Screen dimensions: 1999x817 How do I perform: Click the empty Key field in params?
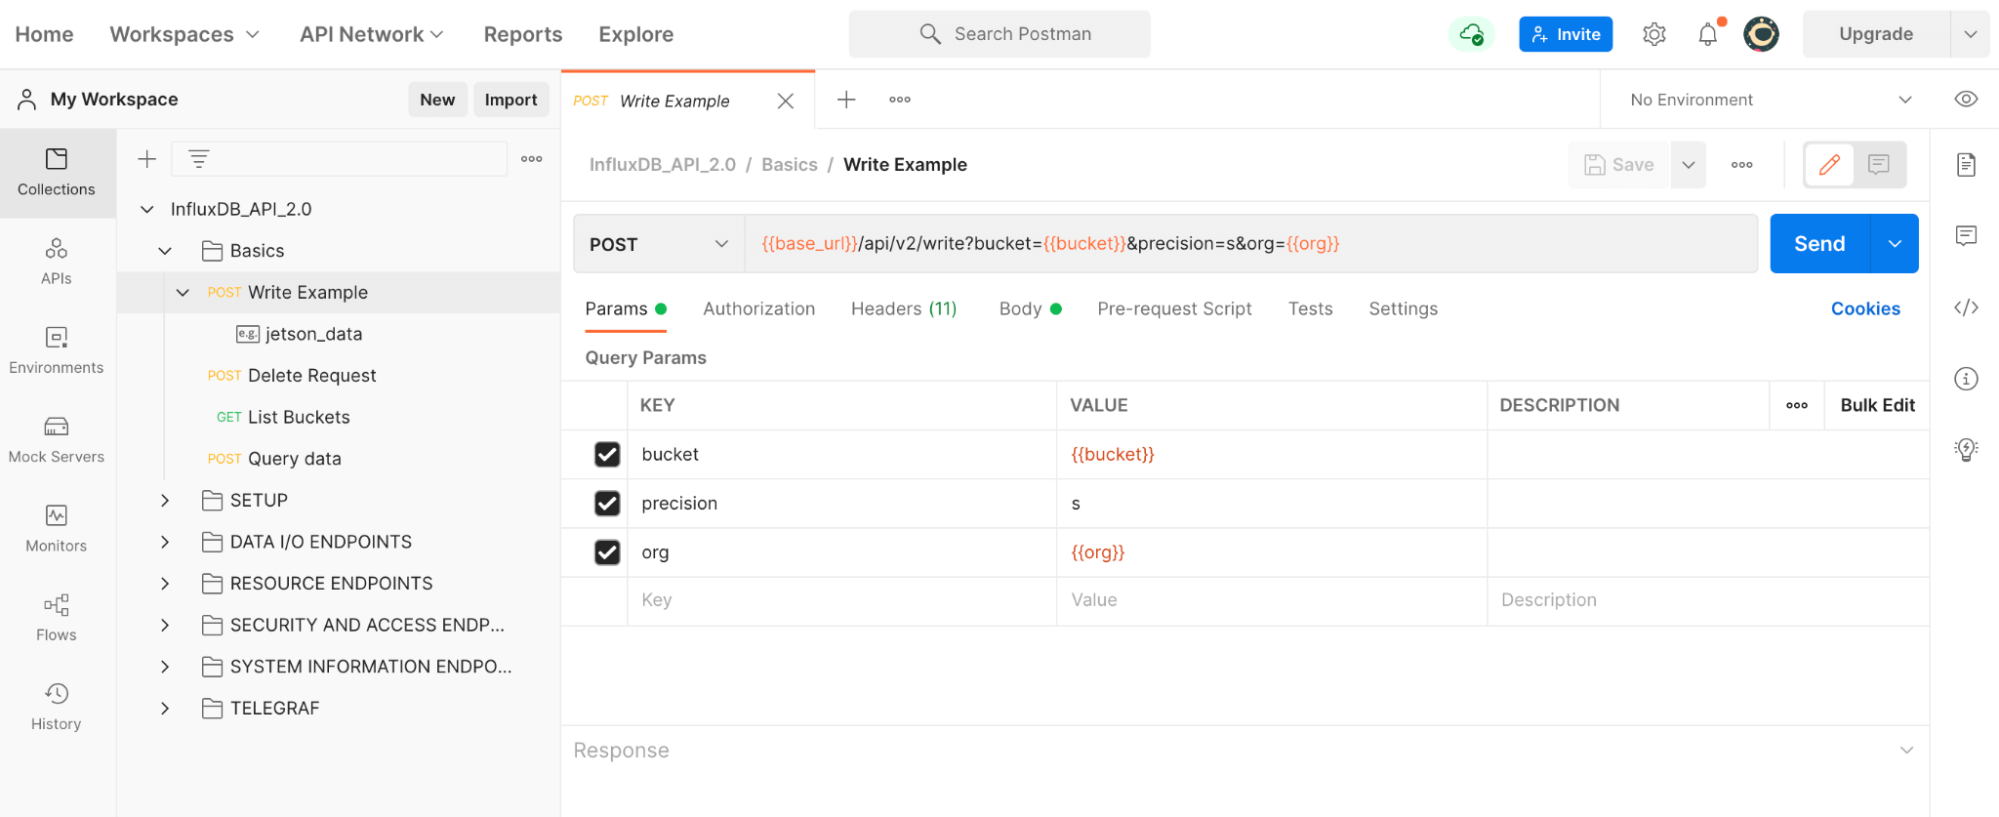842,600
